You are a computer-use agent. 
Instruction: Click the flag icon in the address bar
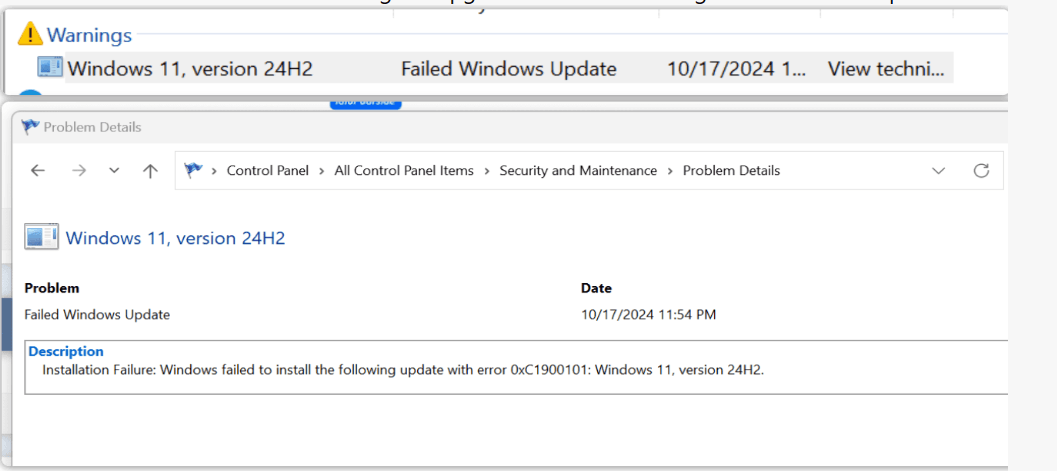[x=194, y=170]
